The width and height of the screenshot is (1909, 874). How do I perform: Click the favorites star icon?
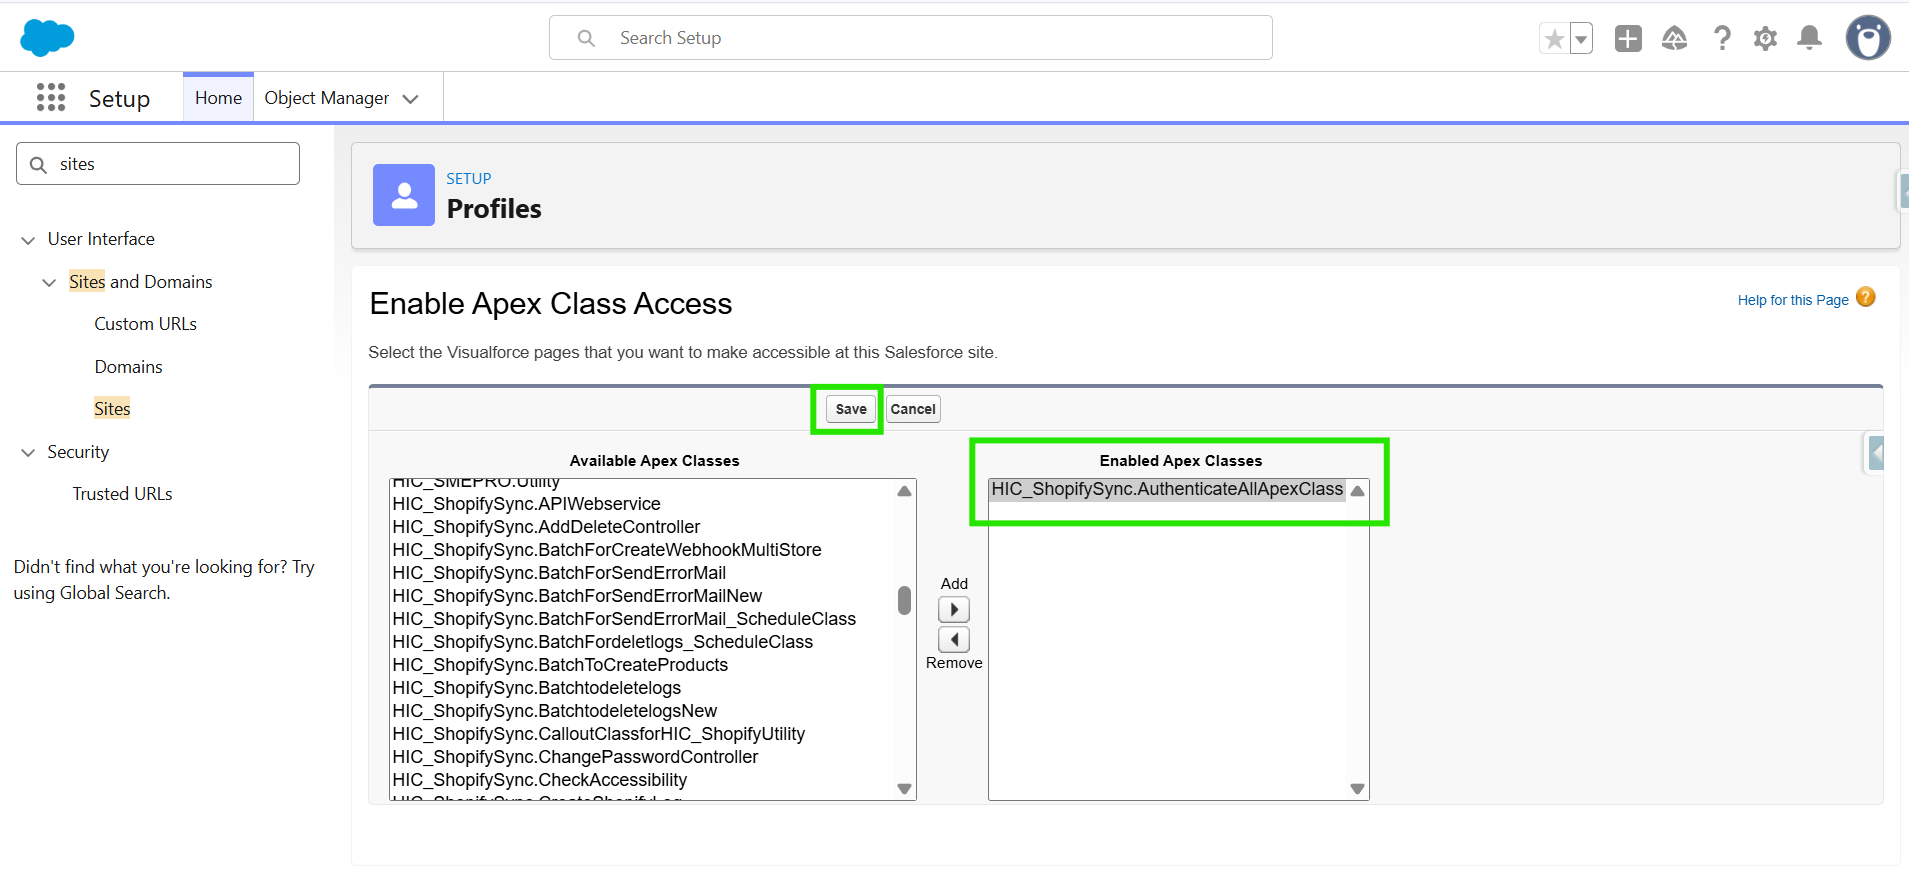(x=1554, y=39)
